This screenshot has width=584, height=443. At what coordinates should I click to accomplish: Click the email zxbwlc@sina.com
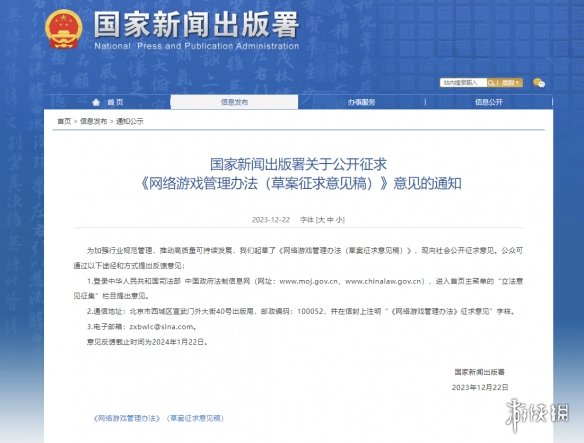[162, 327]
